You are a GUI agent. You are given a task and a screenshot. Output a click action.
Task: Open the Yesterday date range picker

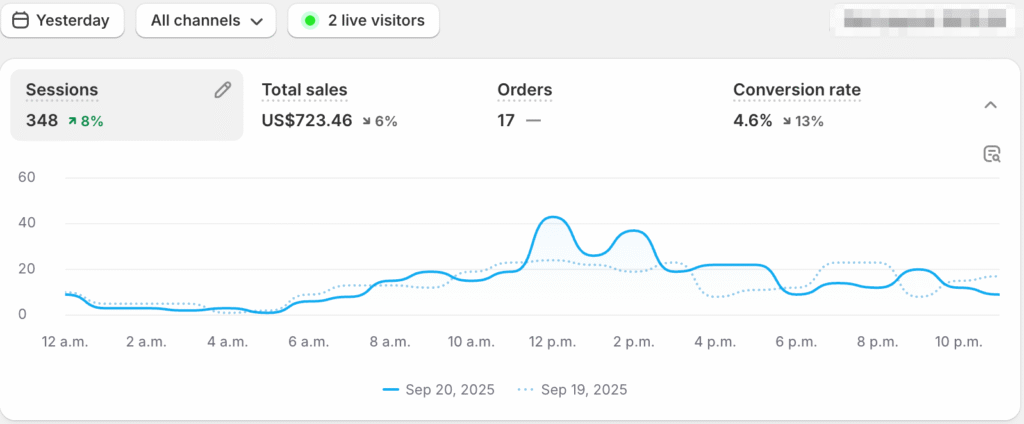tap(62, 20)
